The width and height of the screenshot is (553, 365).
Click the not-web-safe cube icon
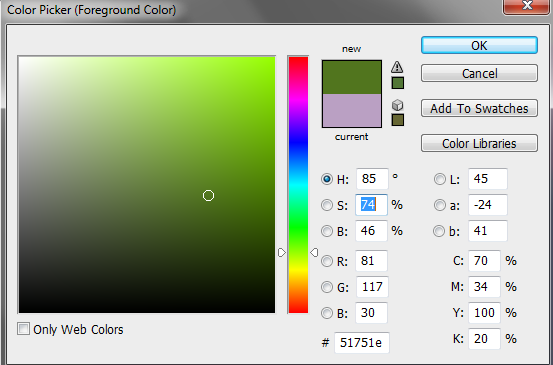click(x=397, y=105)
